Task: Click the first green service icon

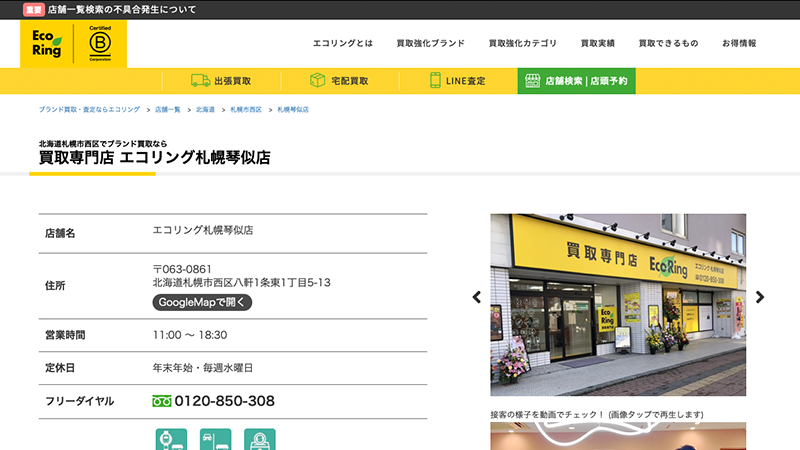Action: 170,439
